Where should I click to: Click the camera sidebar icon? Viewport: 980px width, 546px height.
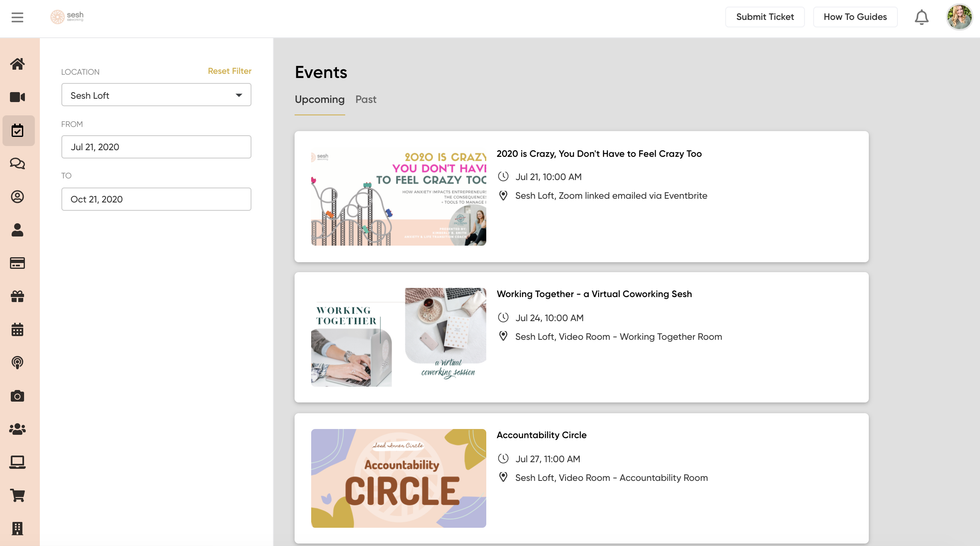point(17,396)
